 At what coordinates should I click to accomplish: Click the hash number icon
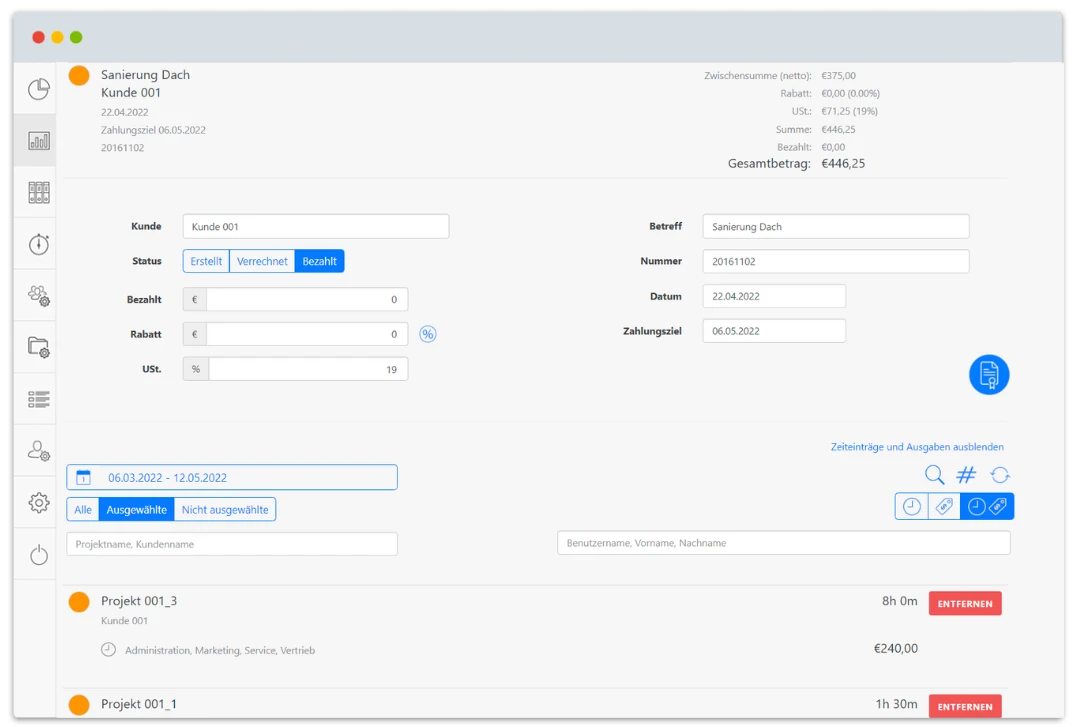(966, 476)
